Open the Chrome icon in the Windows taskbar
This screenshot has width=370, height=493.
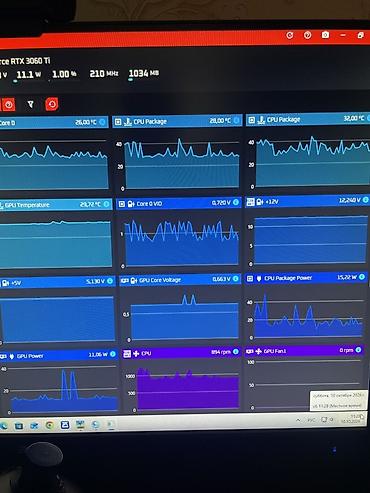point(50,425)
